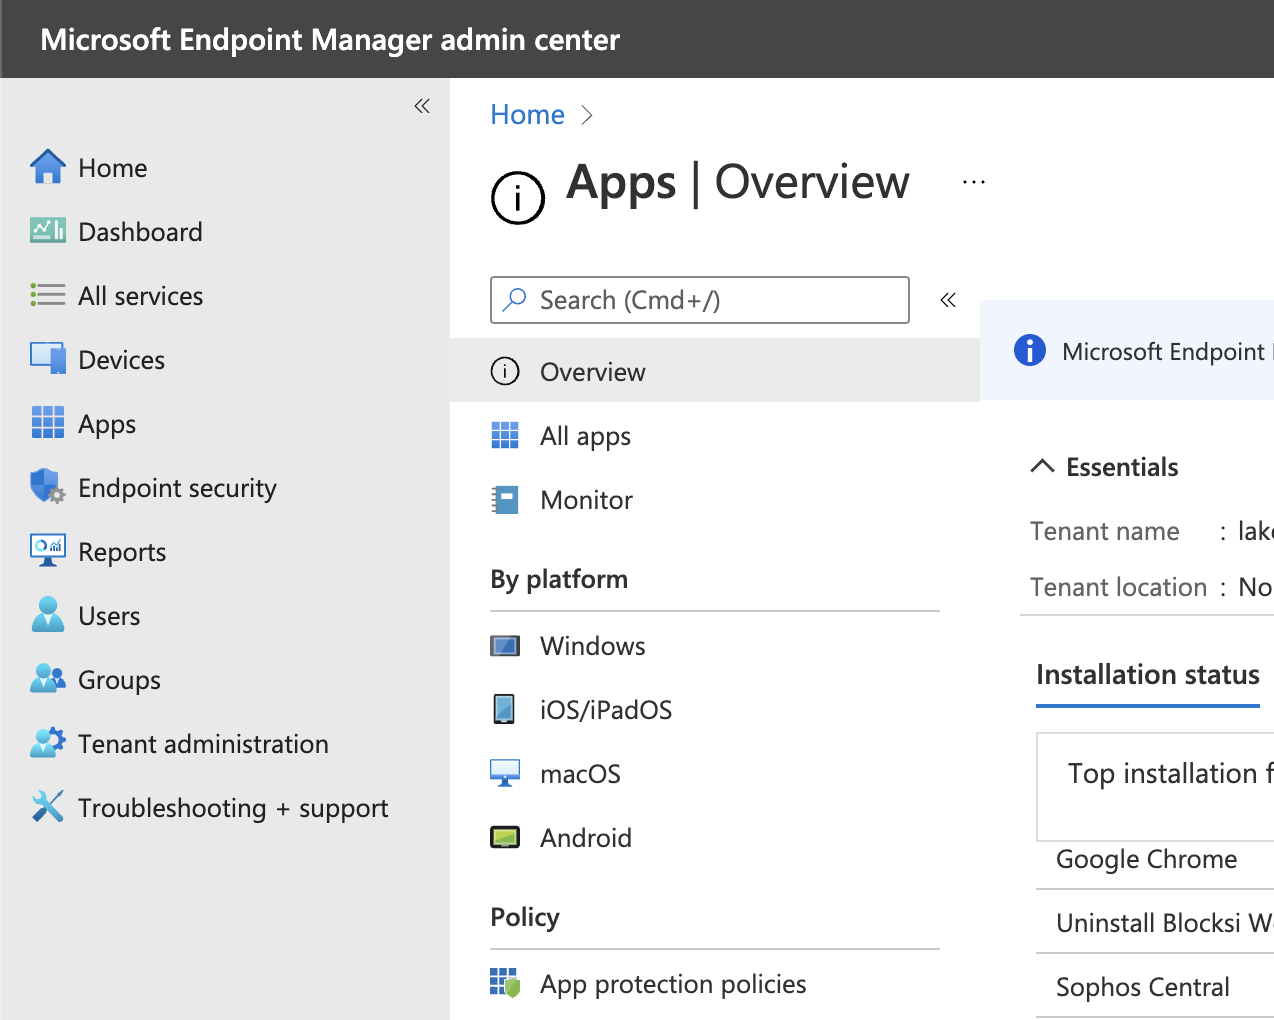
Task: Click the Dashboard chart icon
Action: pyautogui.click(x=48, y=231)
